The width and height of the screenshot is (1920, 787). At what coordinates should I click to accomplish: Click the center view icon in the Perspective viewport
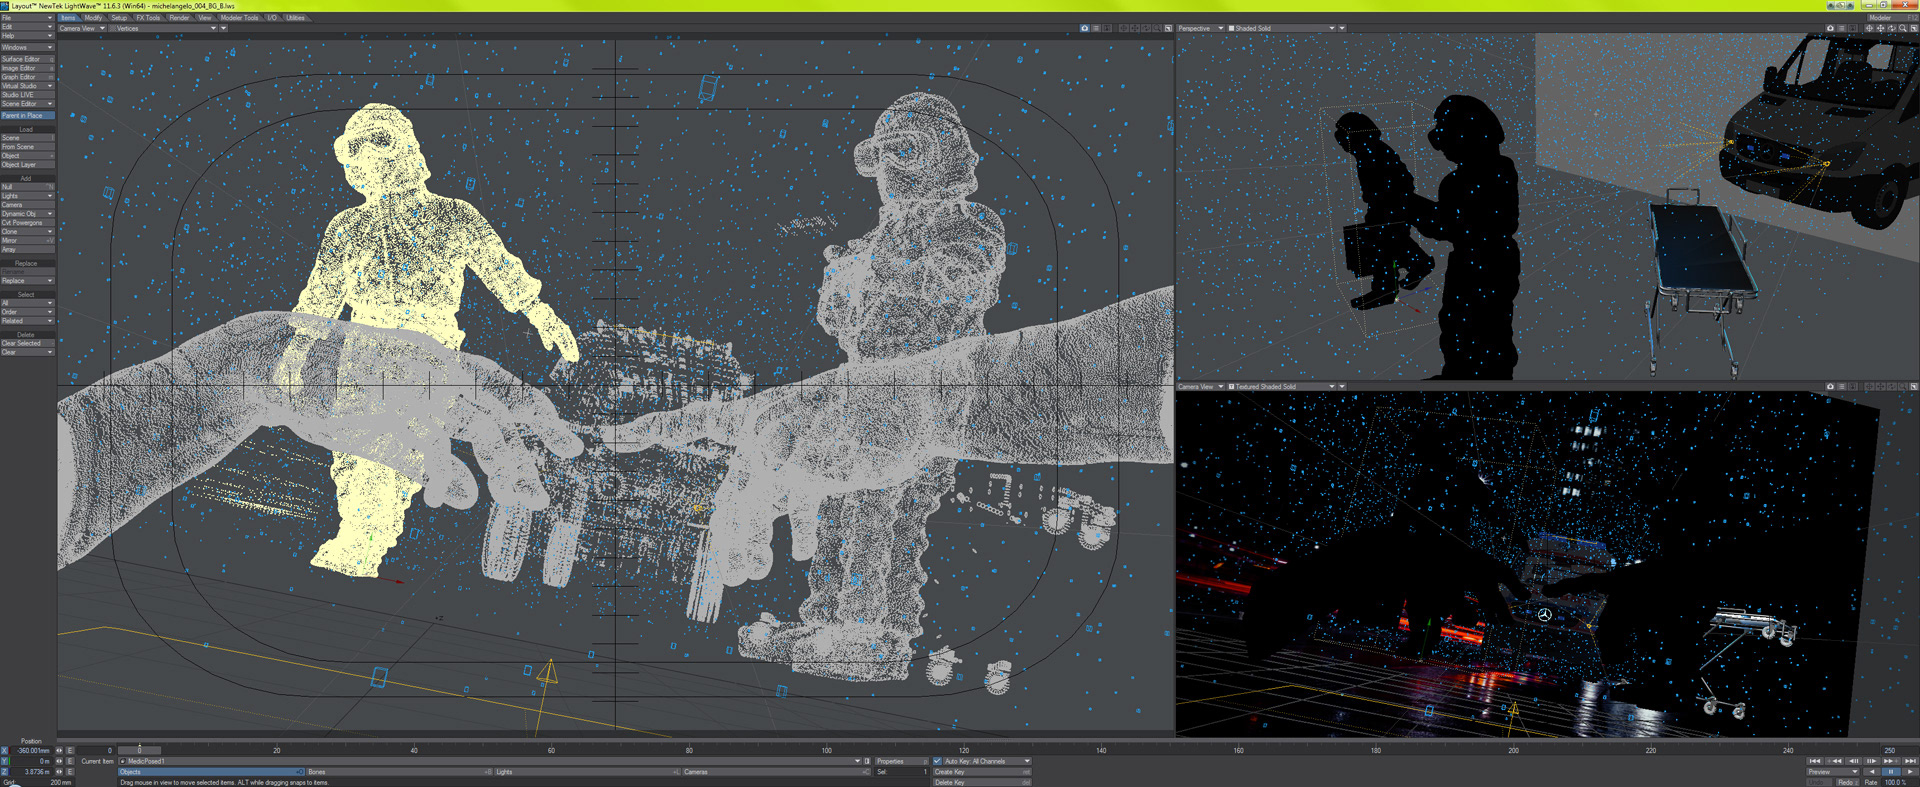1869,28
